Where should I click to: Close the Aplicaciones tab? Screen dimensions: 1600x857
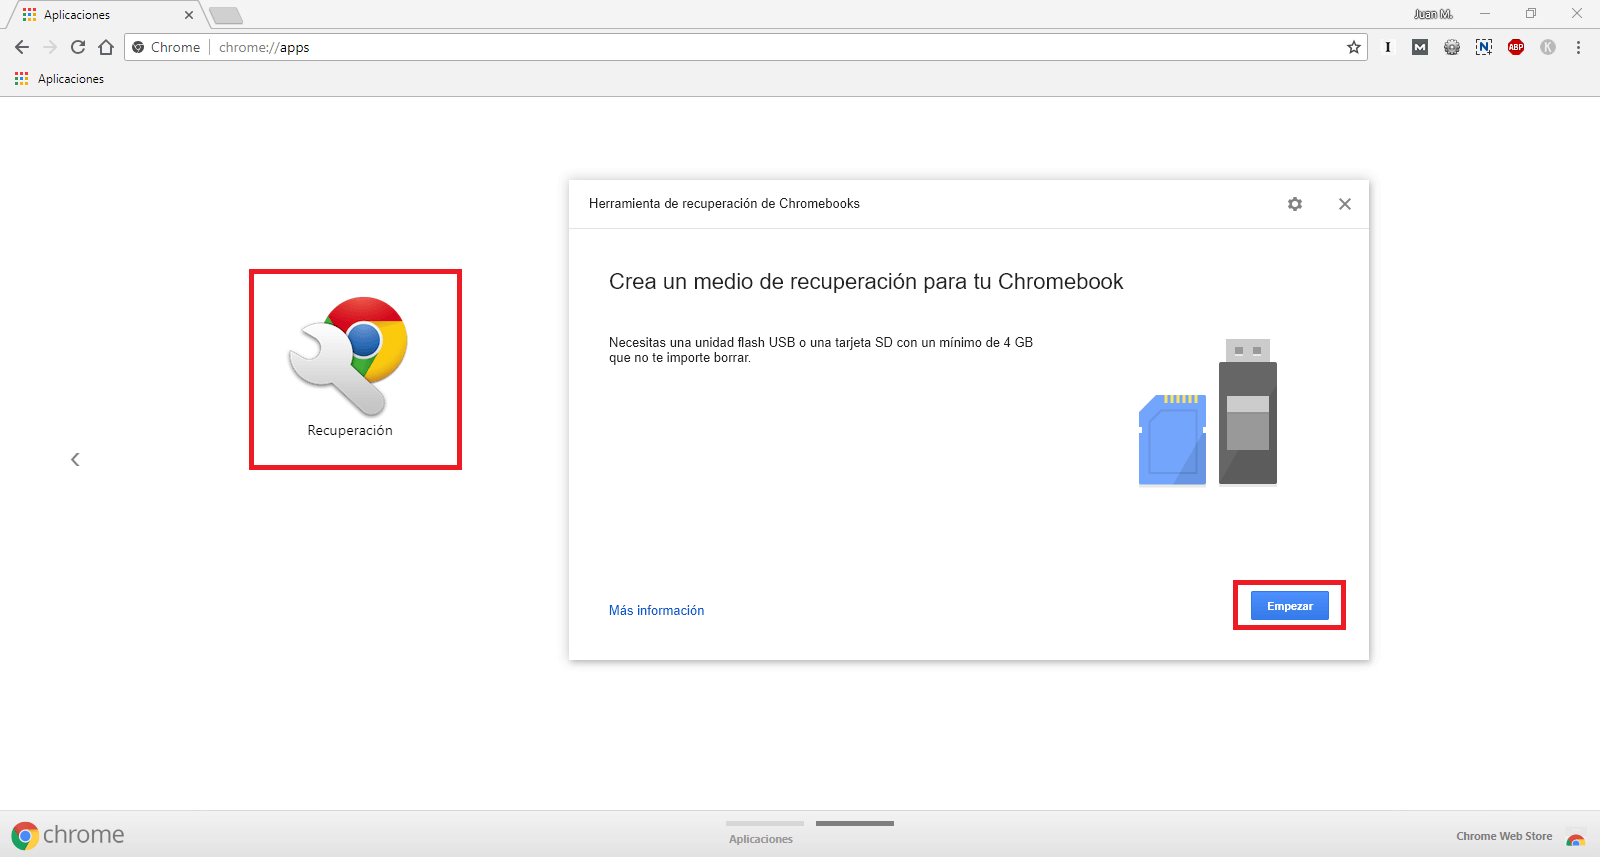tap(189, 15)
